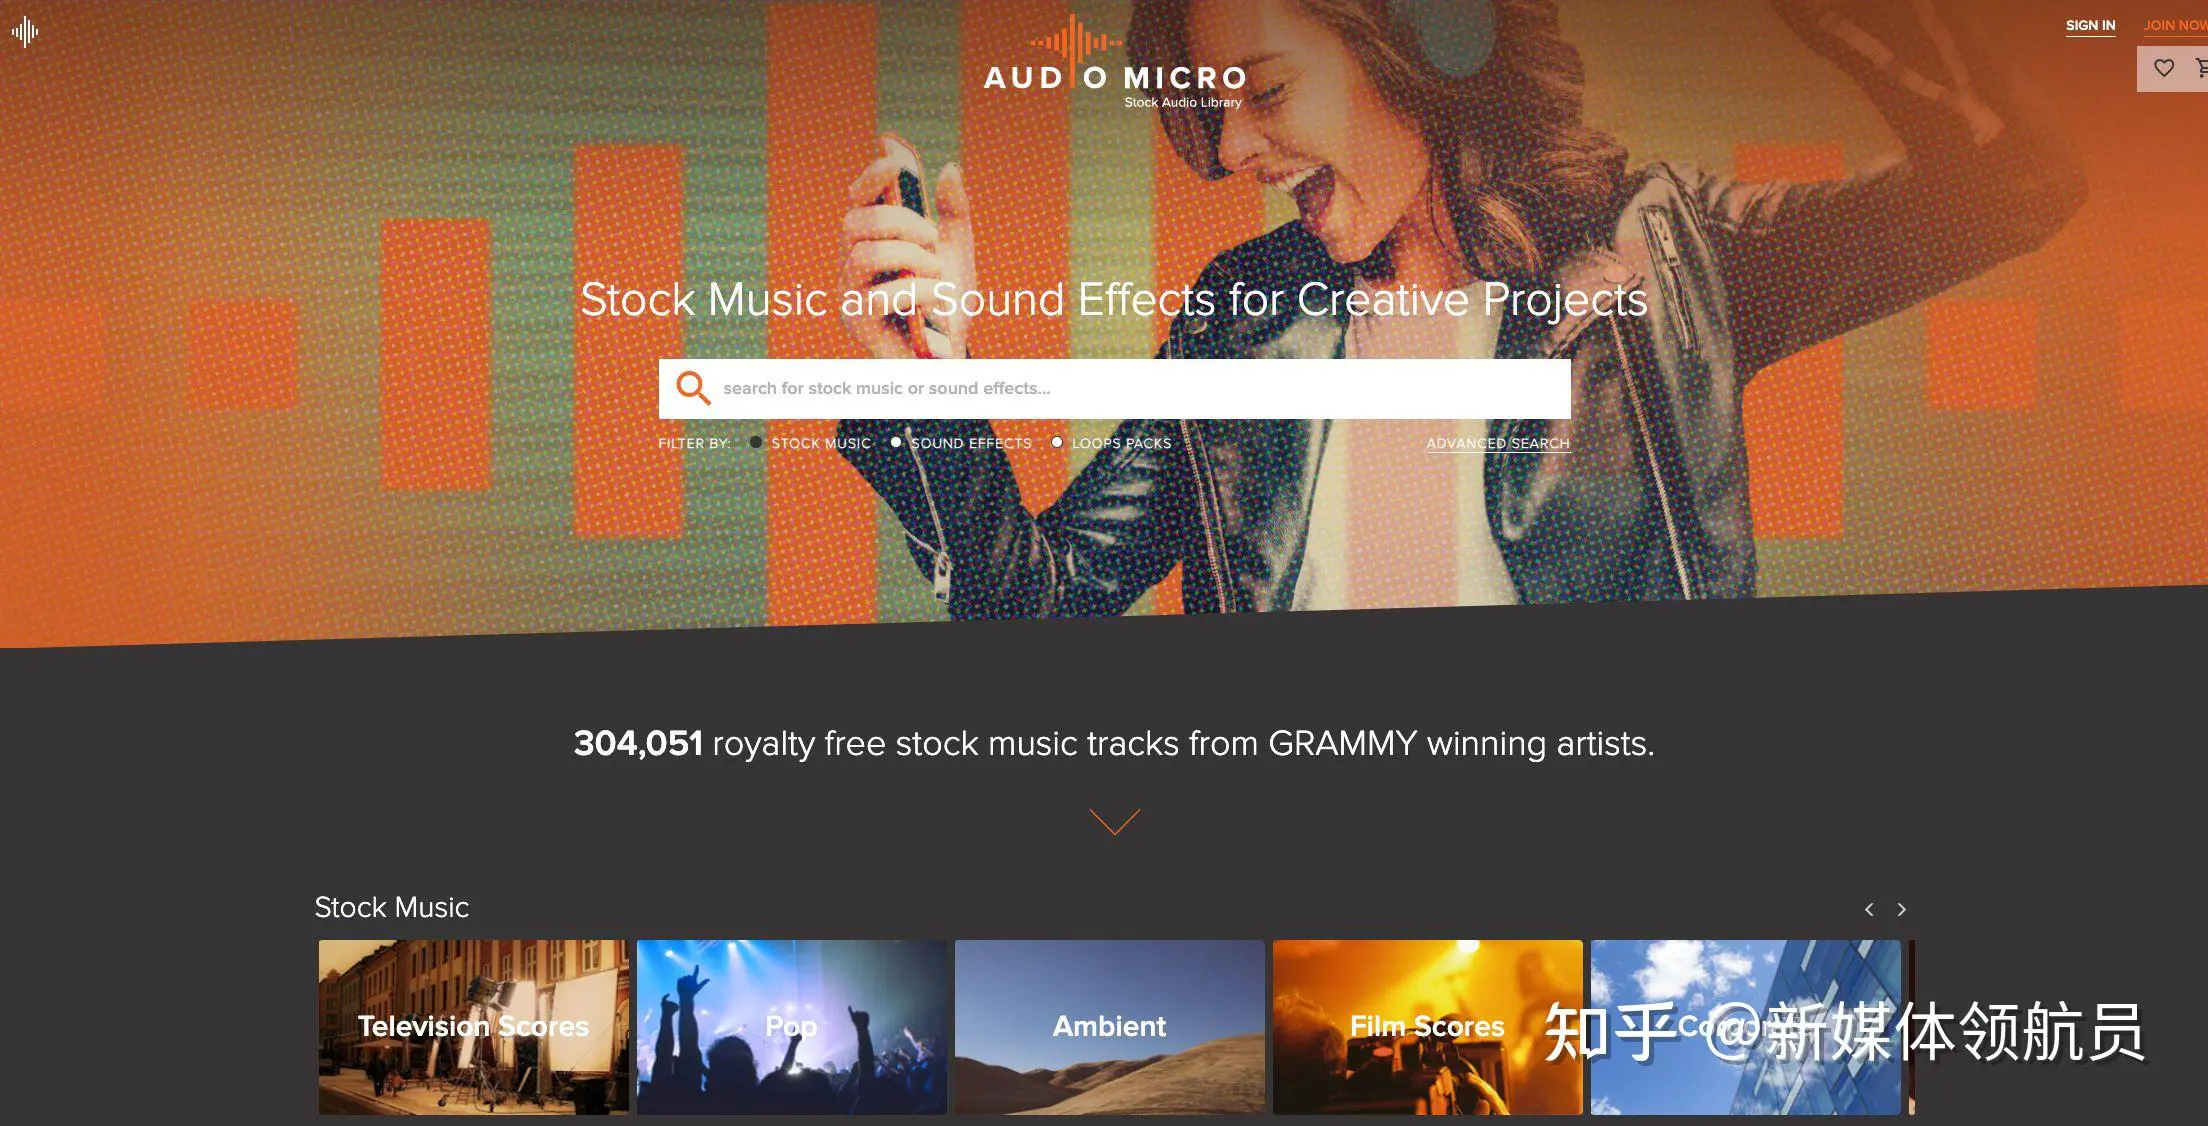Click the orange down chevron arrow
This screenshot has height=1126, width=2208.
[1114, 821]
